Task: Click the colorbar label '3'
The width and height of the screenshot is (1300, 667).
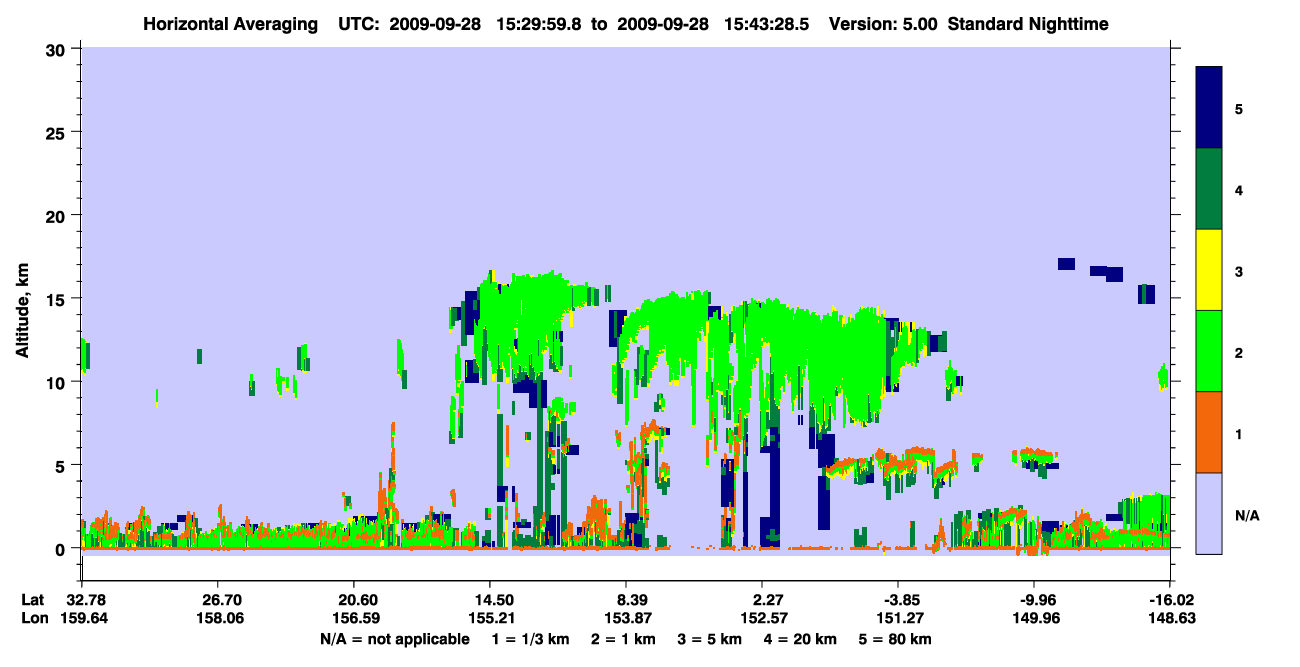Action: pos(1239,271)
